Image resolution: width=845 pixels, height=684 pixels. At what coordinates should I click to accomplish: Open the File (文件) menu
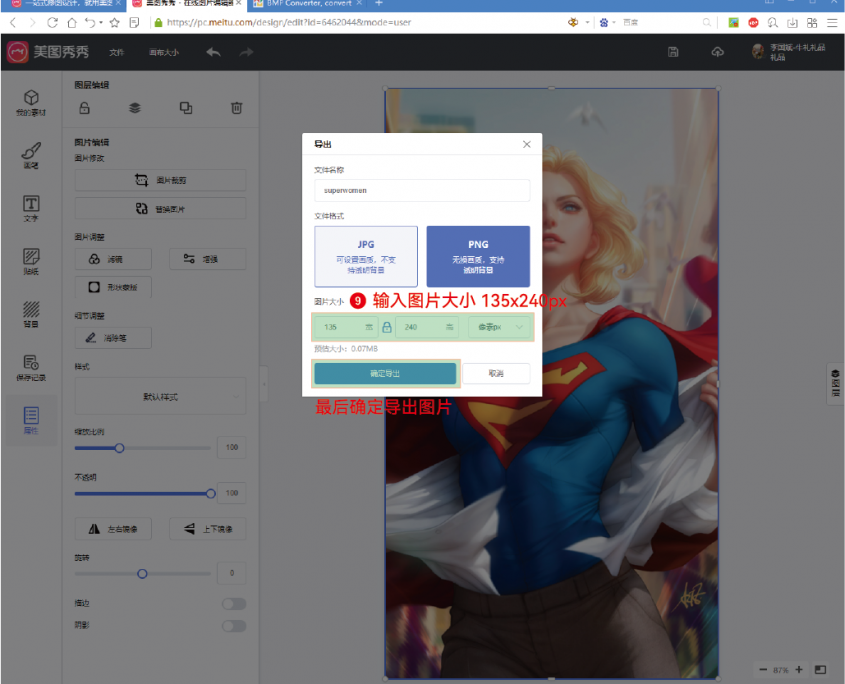[x=116, y=52]
